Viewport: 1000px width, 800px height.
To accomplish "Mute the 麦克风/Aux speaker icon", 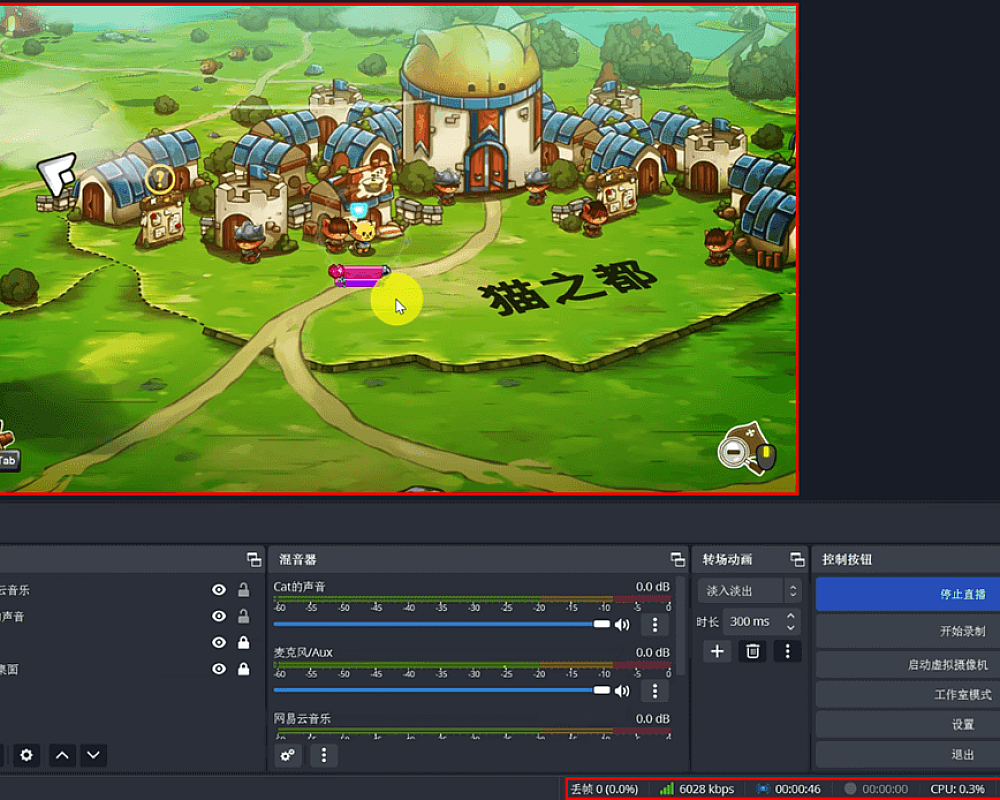I will pyautogui.click(x=622, y=690).
